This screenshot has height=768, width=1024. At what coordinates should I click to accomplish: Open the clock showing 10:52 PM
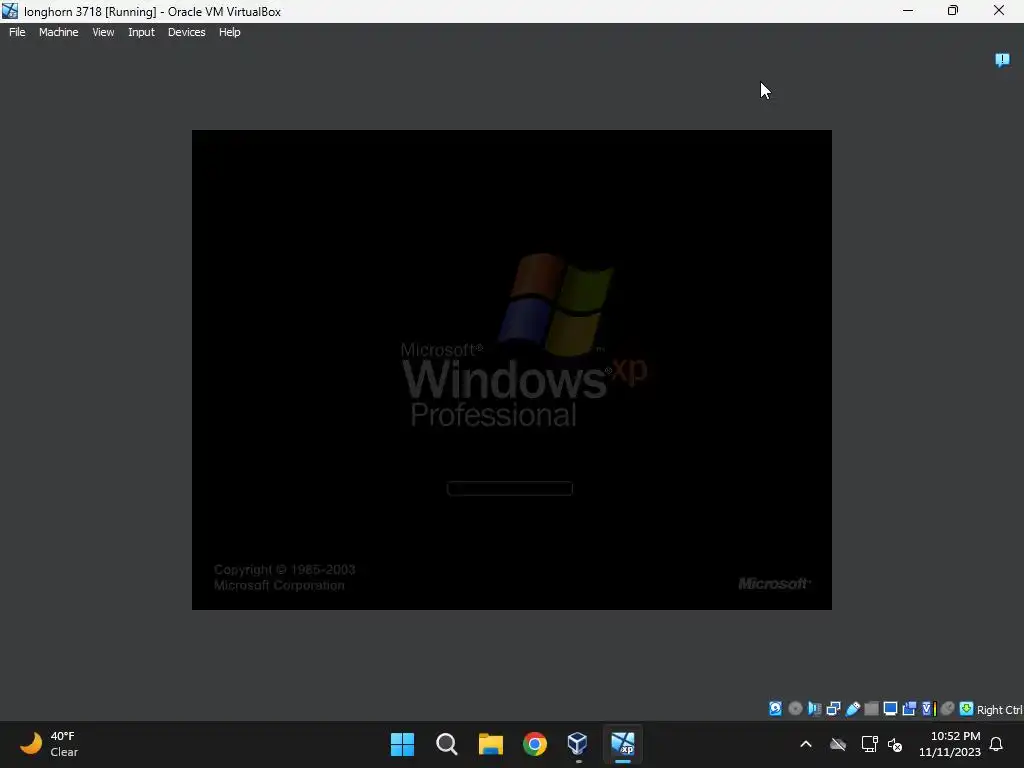(x=950, y=744)
